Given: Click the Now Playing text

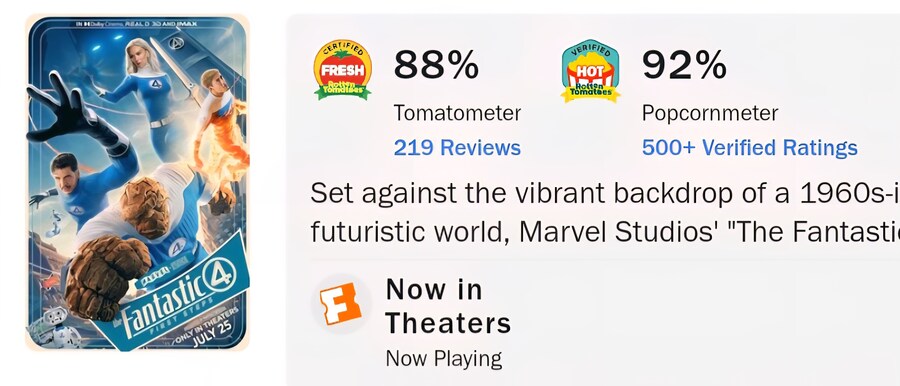Looking at the screenshot, I should 444,359.
